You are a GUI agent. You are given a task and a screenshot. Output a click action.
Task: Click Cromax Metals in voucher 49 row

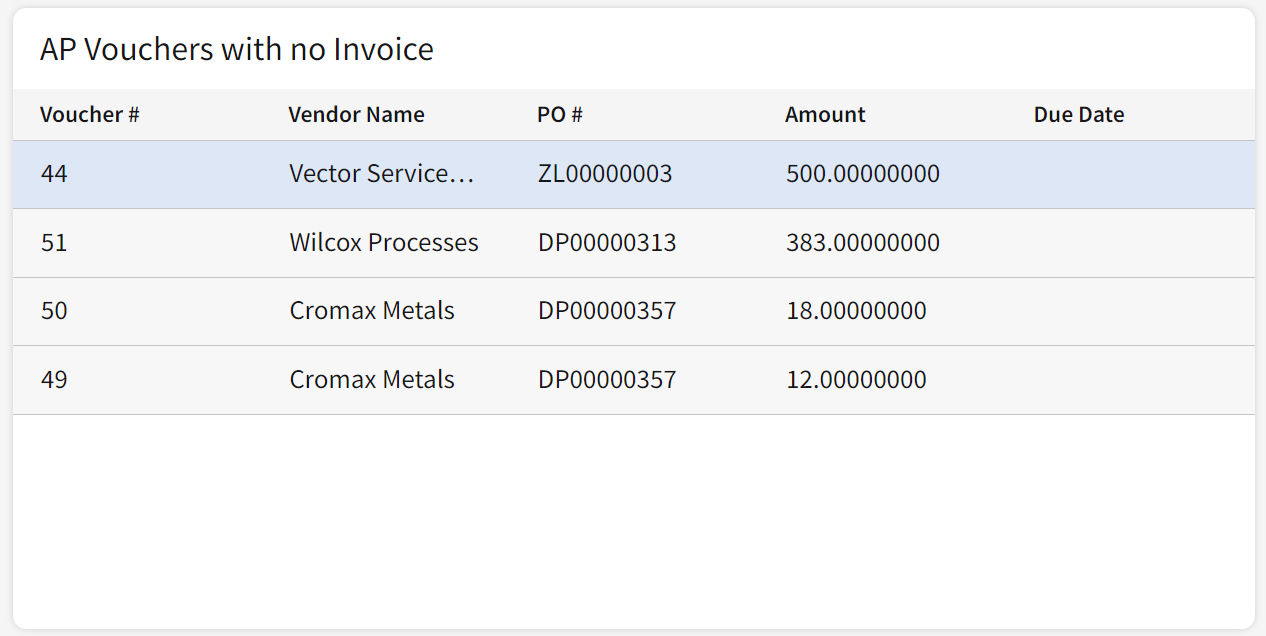pos(372,380)
